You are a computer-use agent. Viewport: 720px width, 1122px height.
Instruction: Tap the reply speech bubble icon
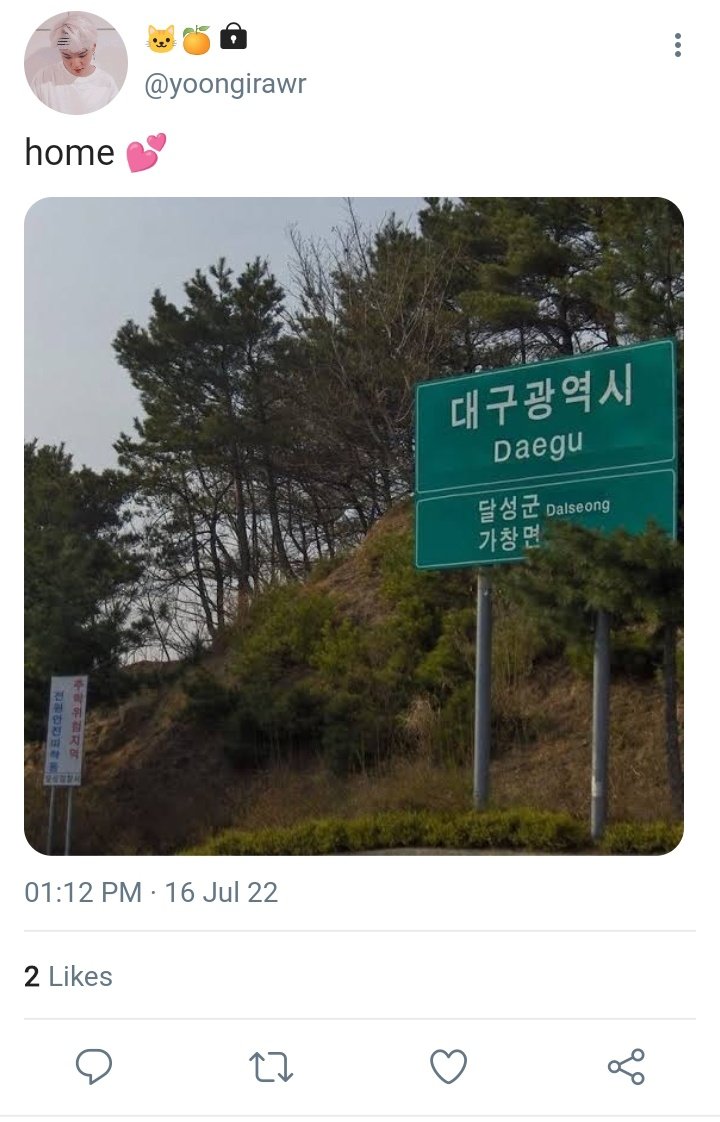[x=94, y=1066]
